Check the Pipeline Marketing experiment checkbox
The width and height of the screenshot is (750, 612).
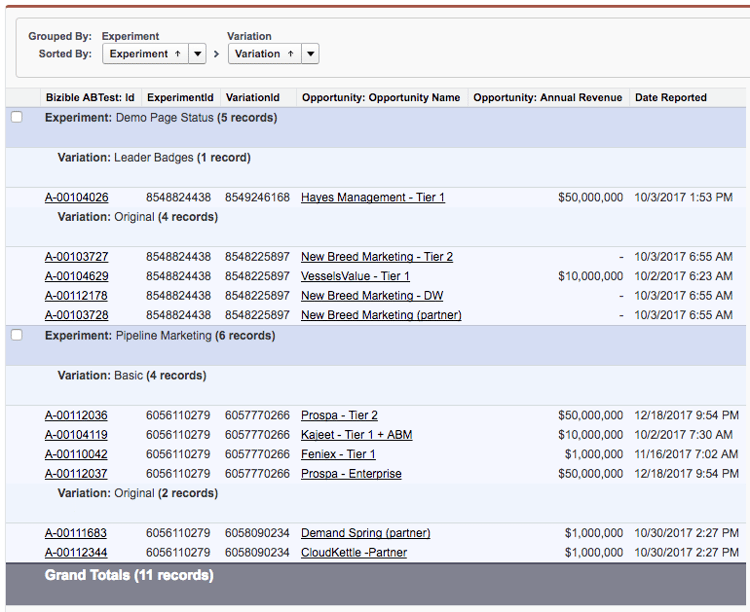[x=16, y=335]
